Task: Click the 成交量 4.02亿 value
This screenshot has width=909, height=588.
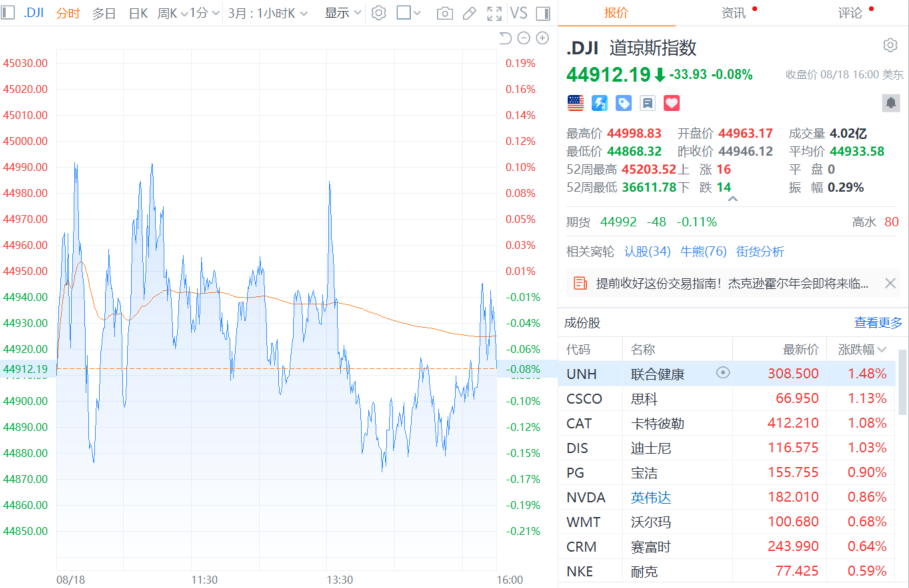Action: pyautogui.click(x=848, y=133)
